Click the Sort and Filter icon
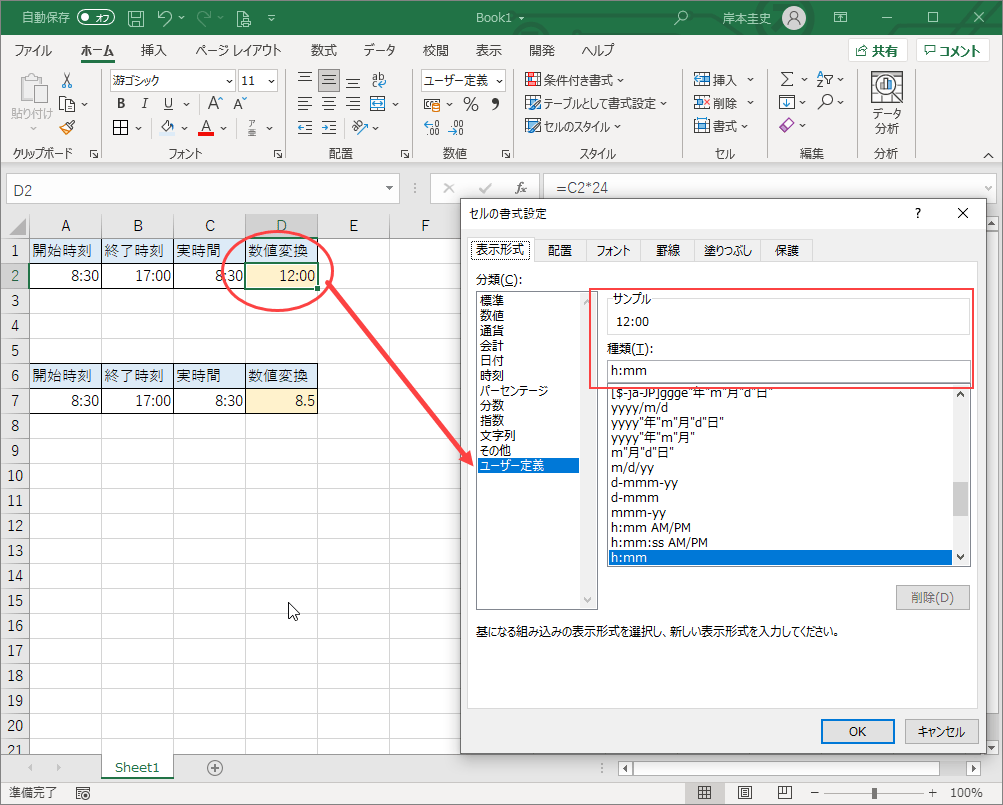Image resolution: width=1003 pixels, height=805 pixels. tap(825, 79)
